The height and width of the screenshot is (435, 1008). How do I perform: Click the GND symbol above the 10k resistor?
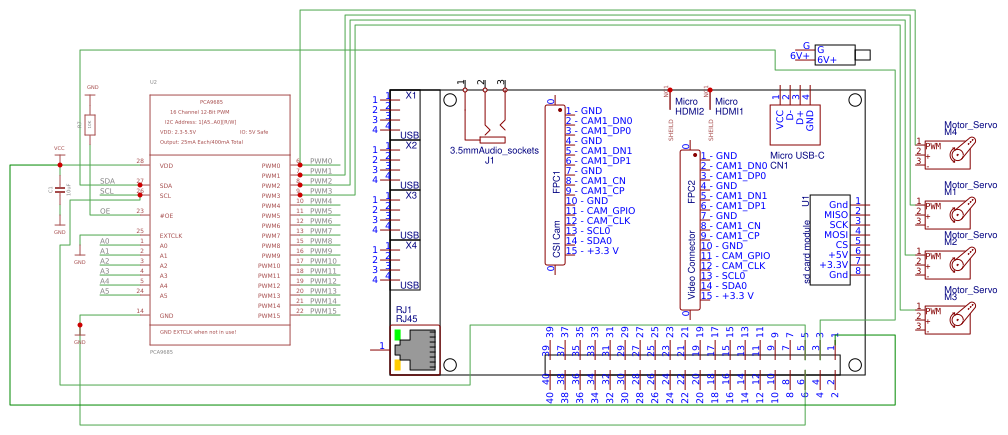(x=92, y=89)
